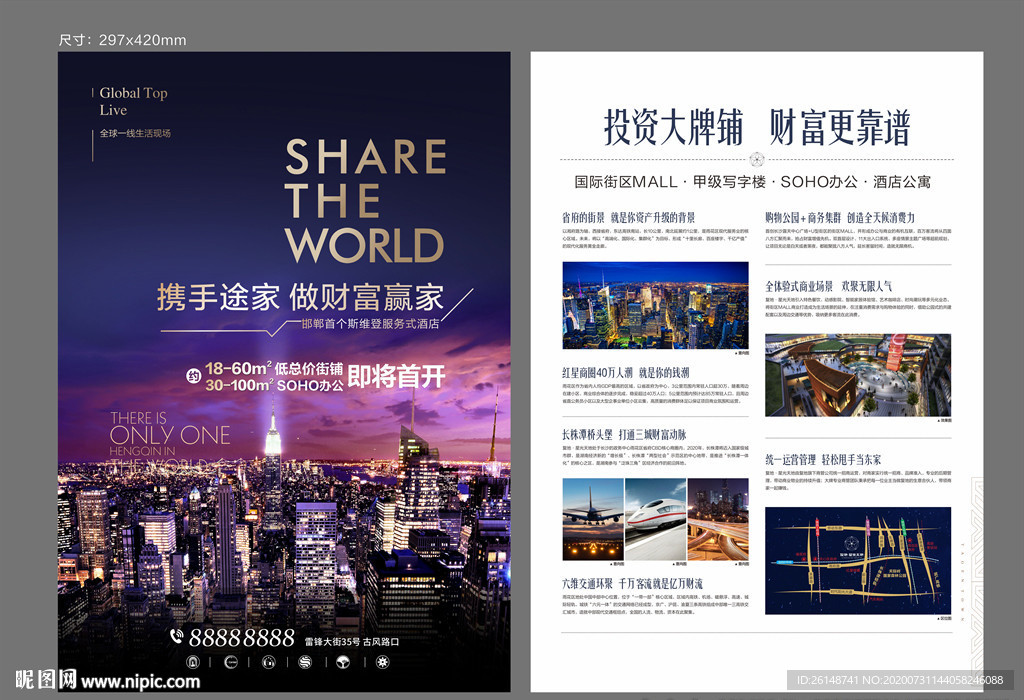Click the phone handset icon beside 88888888
1024x700 pixels.
coord(177,636)
